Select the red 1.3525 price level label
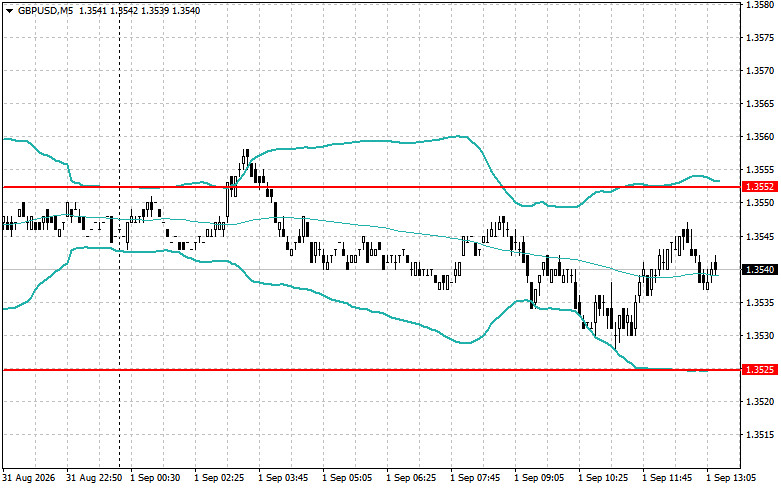 click(759, 369)
